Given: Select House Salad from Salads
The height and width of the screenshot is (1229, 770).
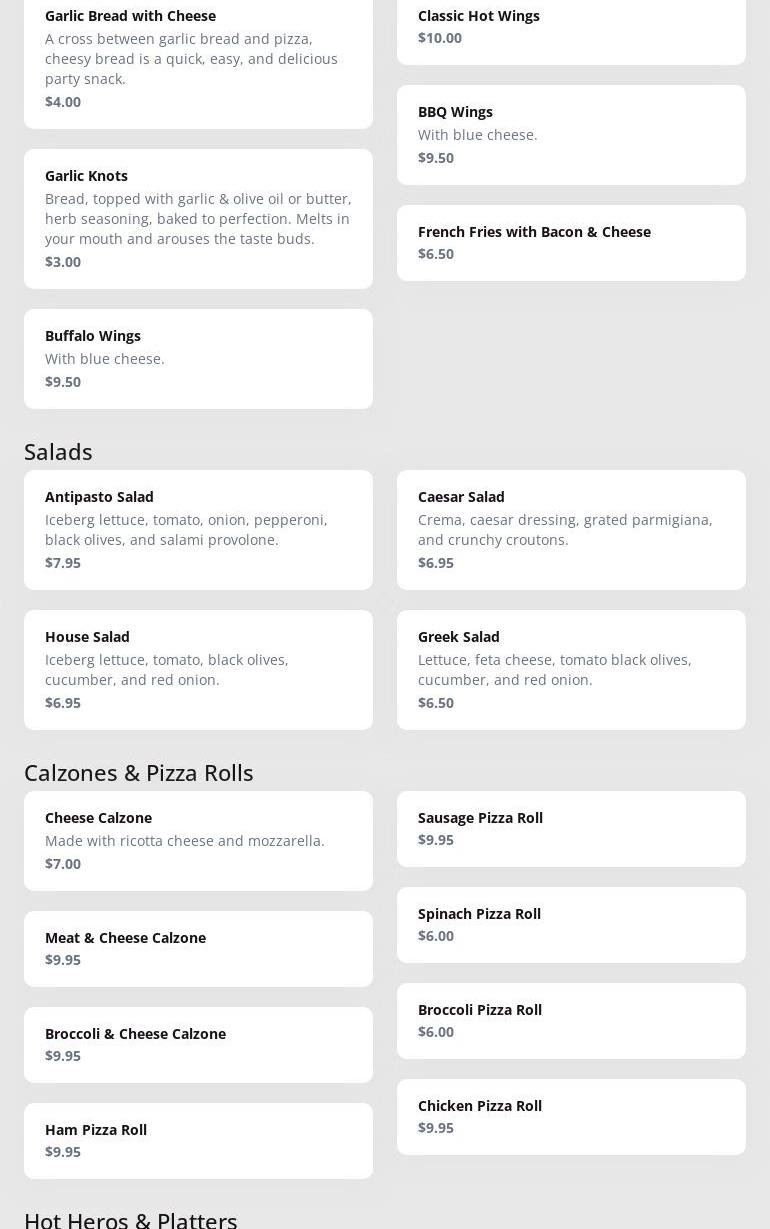Looking at the screenshot, I should point(198,669).
